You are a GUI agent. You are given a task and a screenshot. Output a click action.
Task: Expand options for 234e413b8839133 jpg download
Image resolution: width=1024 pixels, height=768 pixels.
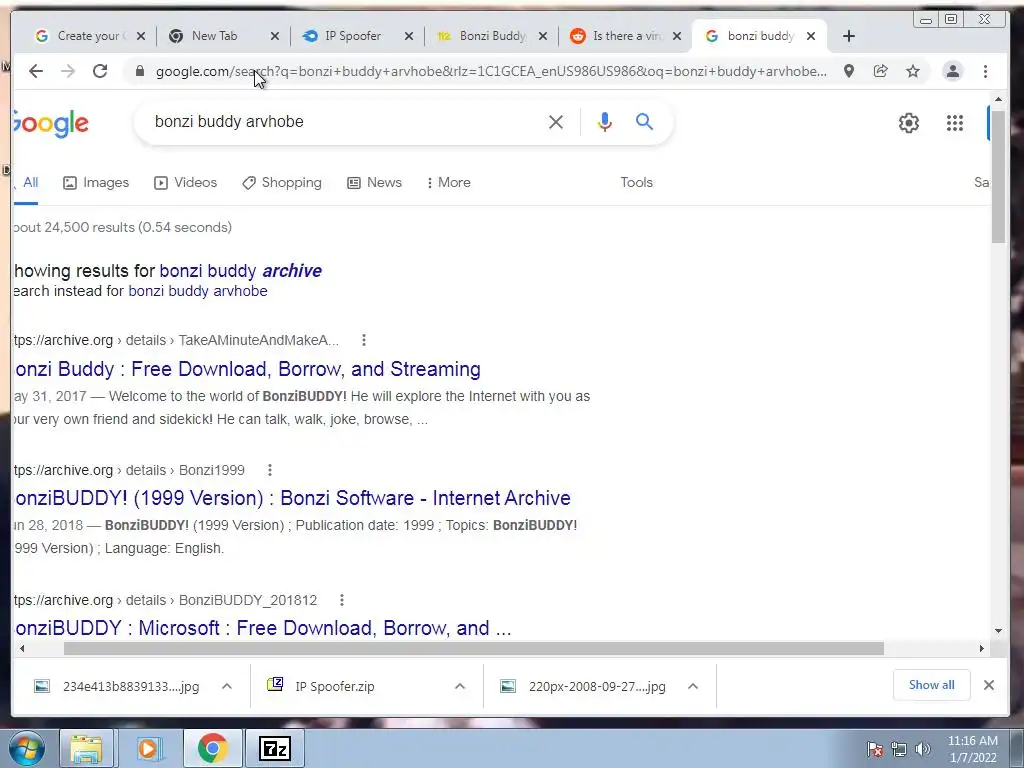(x=227, y=686)
